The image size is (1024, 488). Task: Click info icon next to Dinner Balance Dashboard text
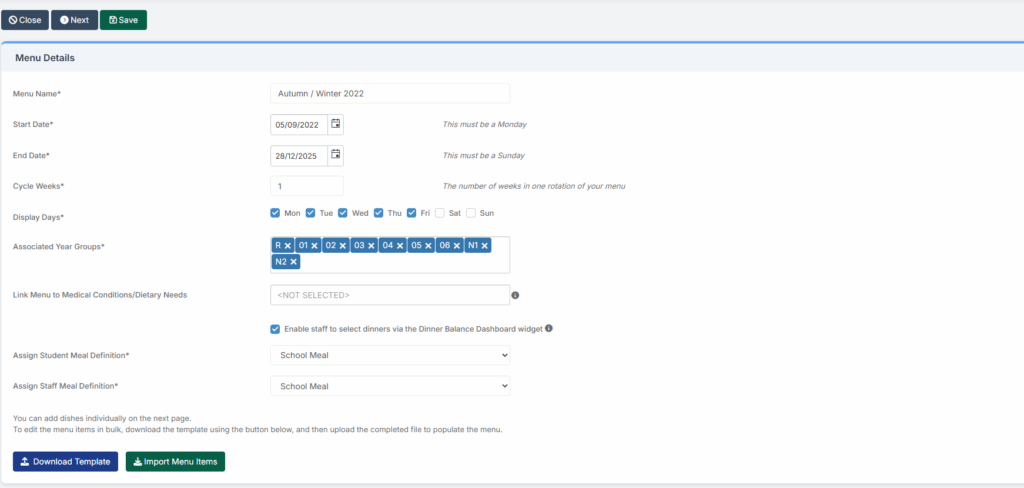click(549, 328)
